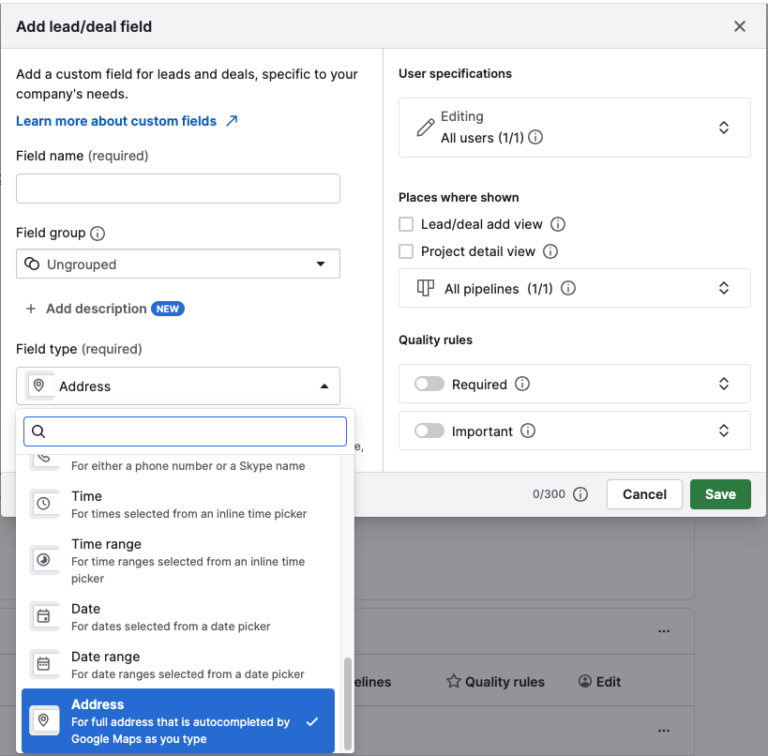Expand the All pipelines selector
This screenshot has width=768, height=756.
coord(574,288)
